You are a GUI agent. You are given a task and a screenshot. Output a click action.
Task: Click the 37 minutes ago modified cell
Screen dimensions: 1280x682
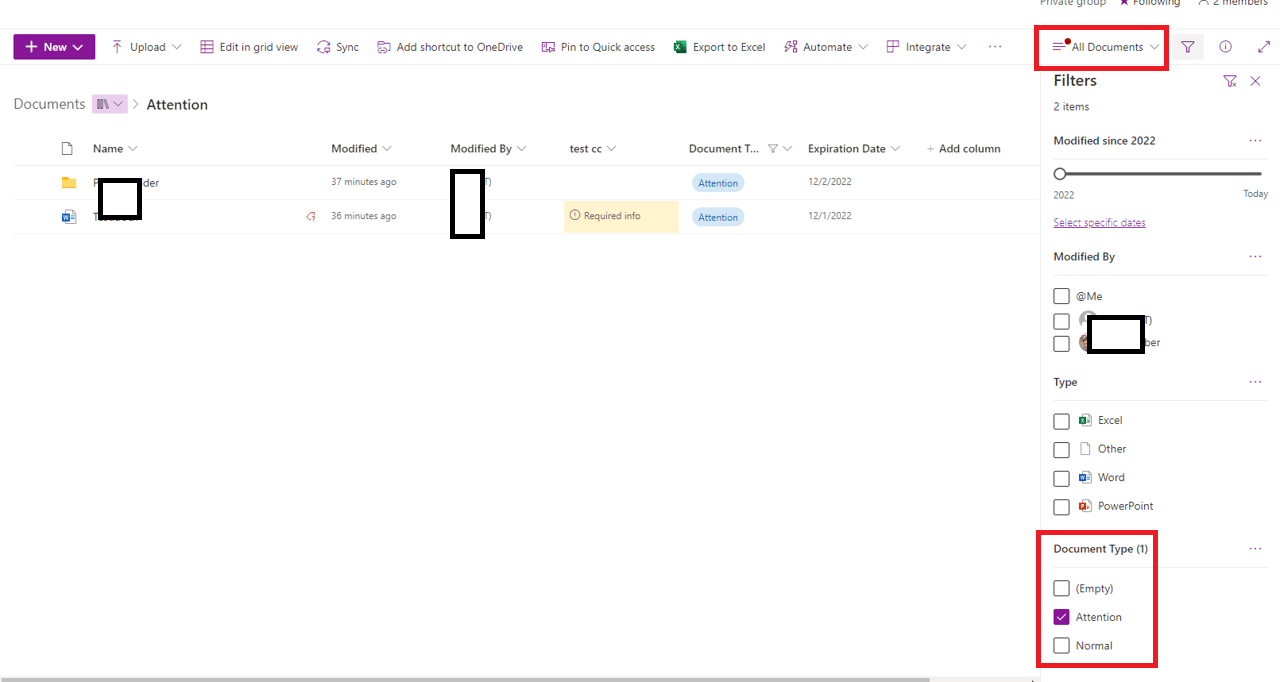pos(364,182)
